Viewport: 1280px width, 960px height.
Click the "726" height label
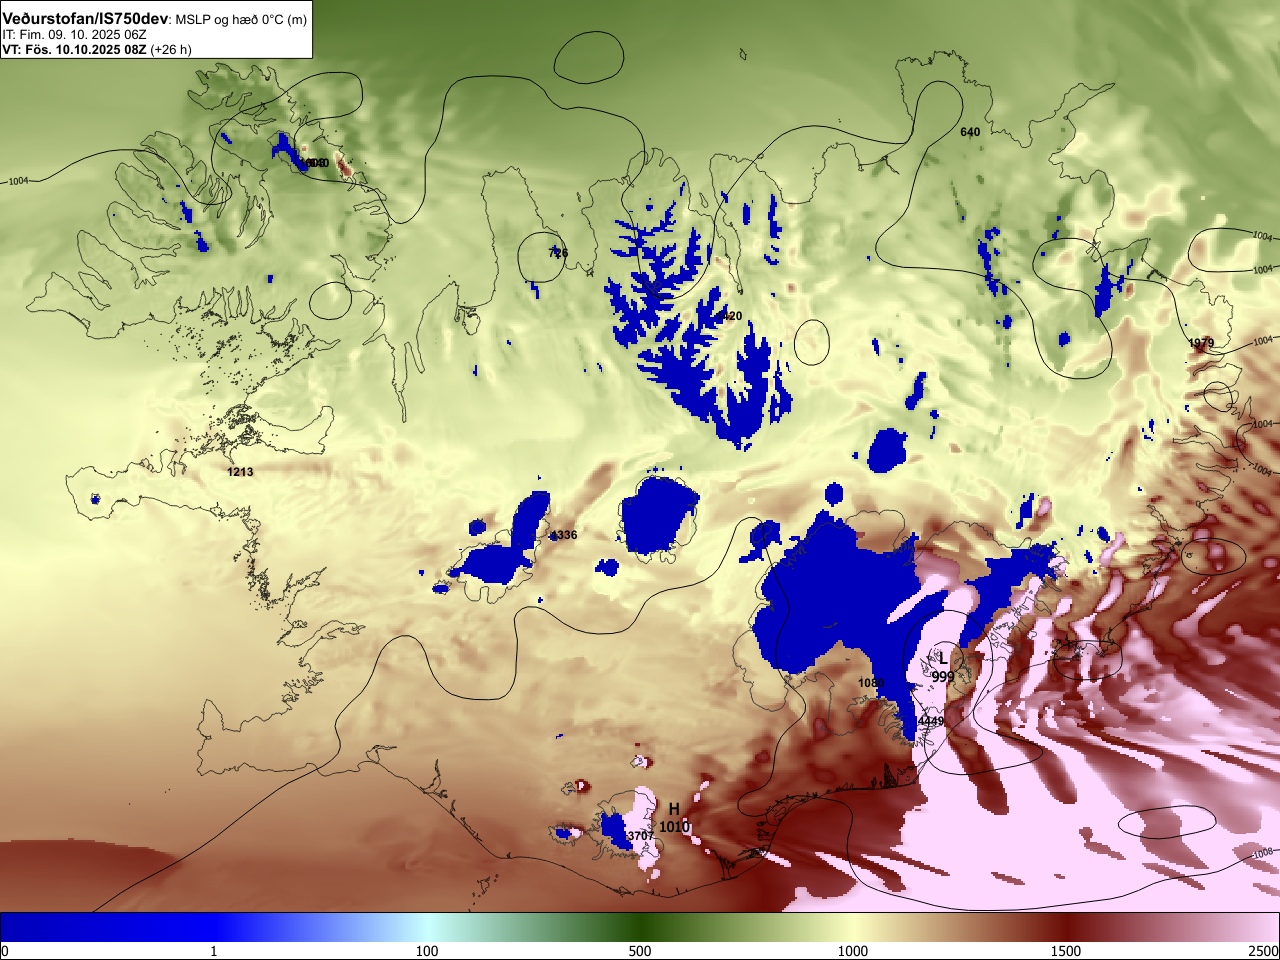click(558, 254)
